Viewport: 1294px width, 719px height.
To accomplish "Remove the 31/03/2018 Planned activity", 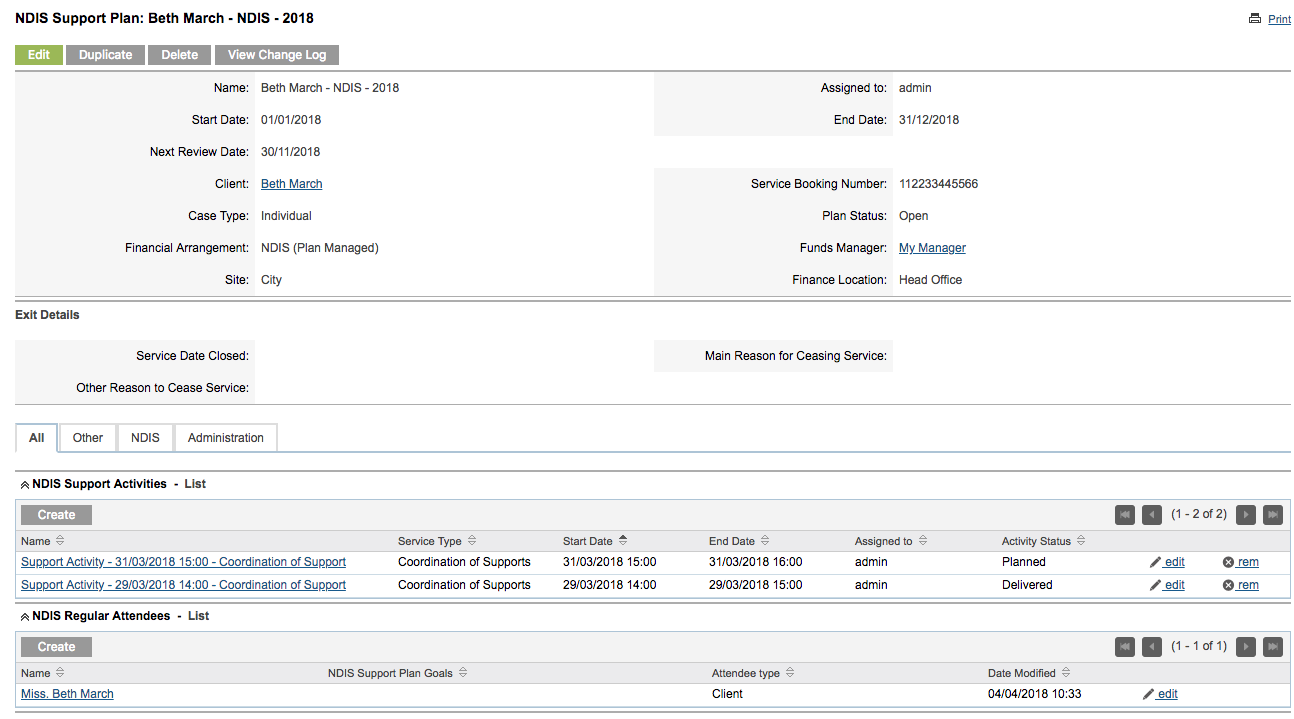I will [1241, 562].
